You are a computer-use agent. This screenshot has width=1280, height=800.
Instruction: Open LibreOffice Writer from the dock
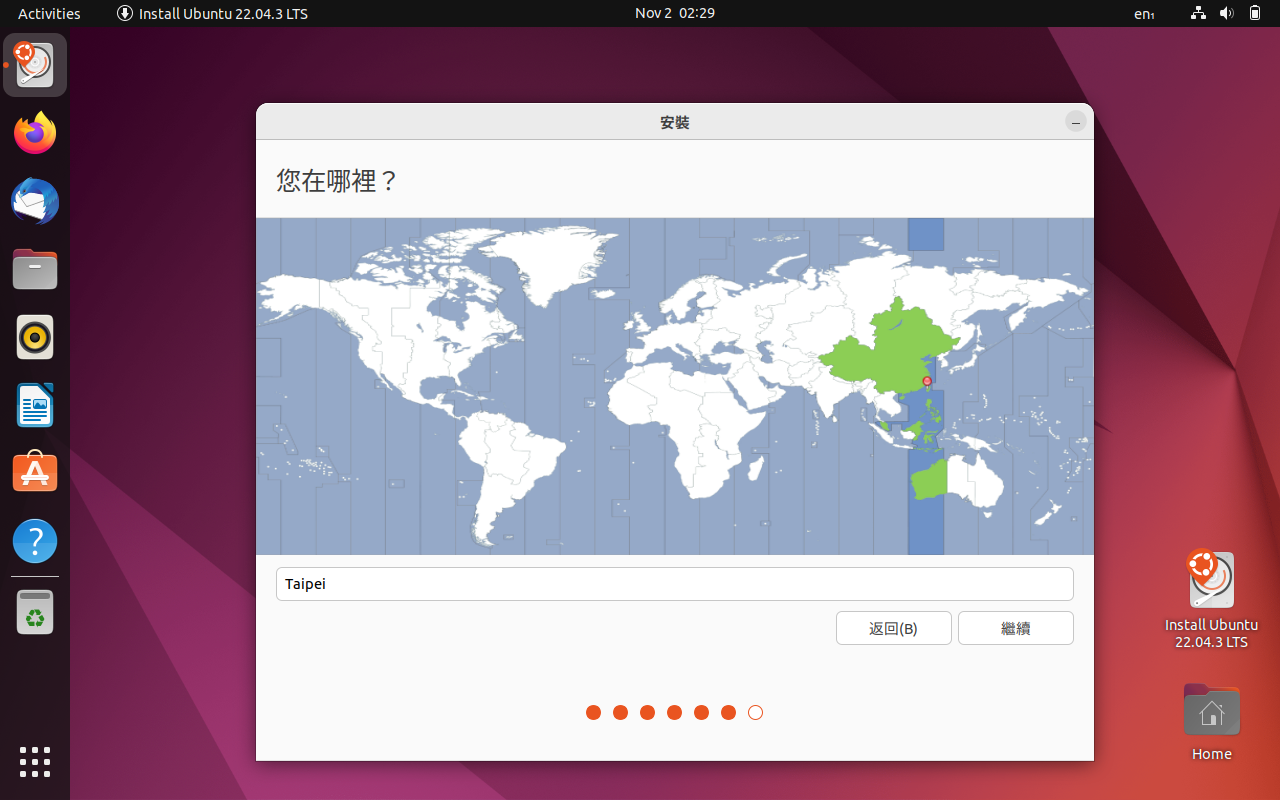pyautogui.click(x=35, y=405)
